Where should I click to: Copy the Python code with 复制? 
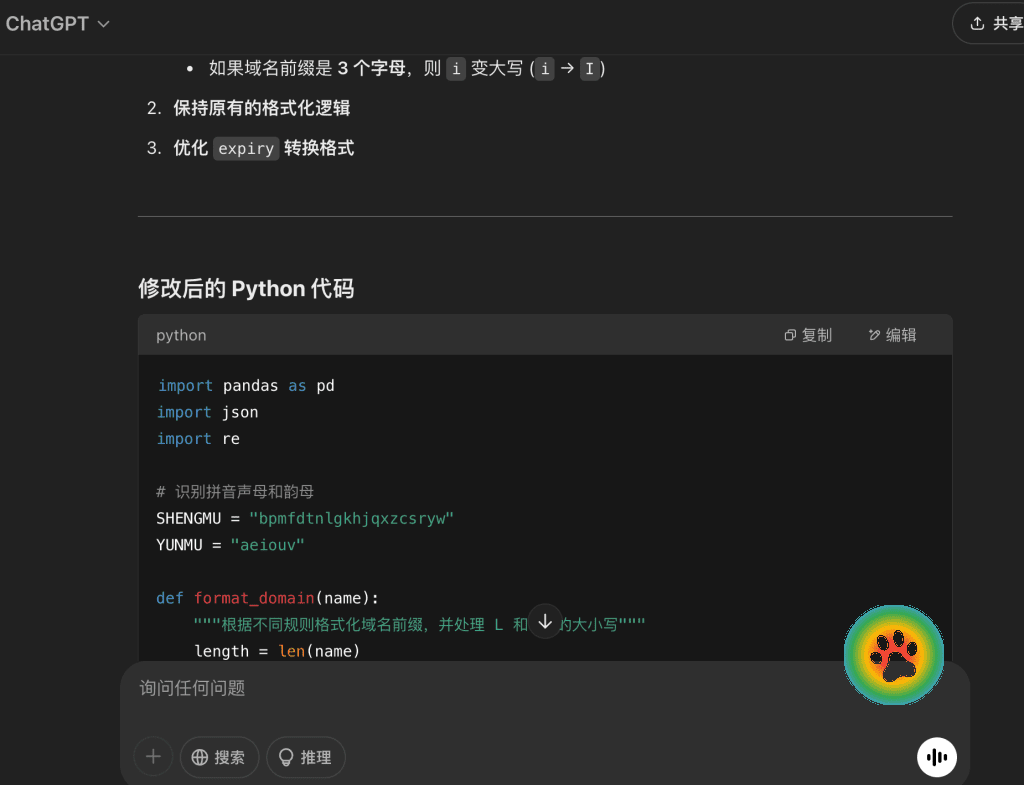pos(808,335)
